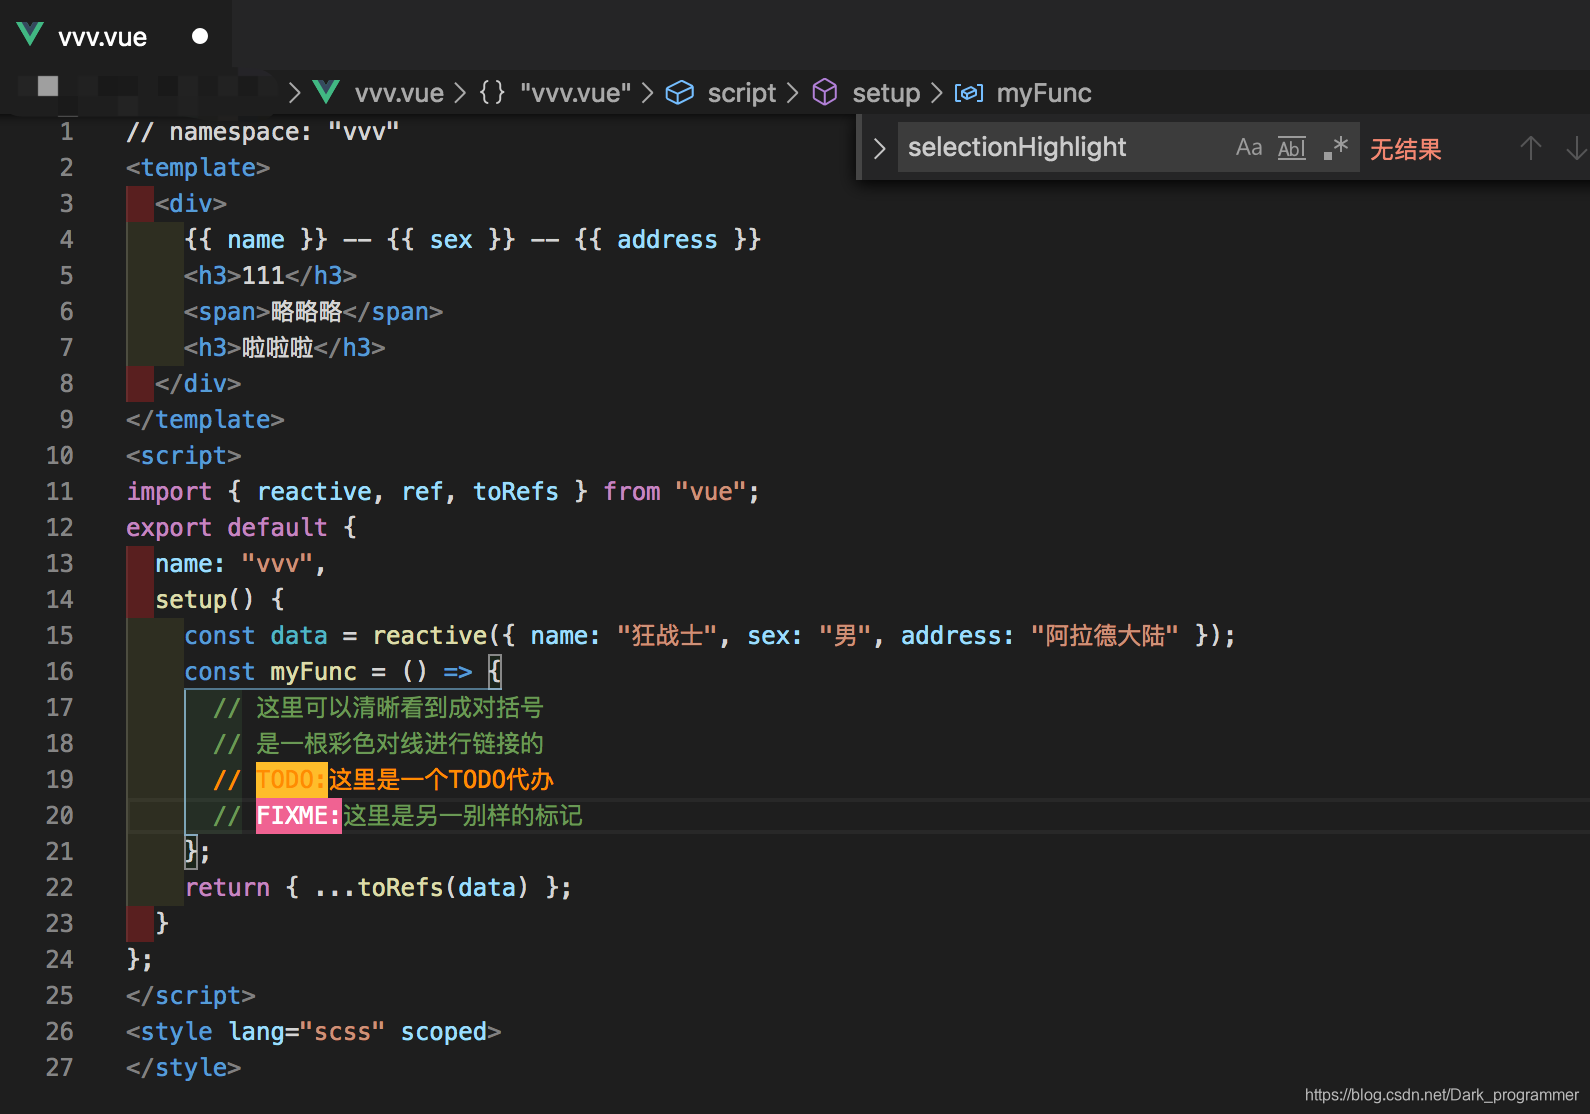Toggle Match Case in find widget

(x=1249, y=148)
